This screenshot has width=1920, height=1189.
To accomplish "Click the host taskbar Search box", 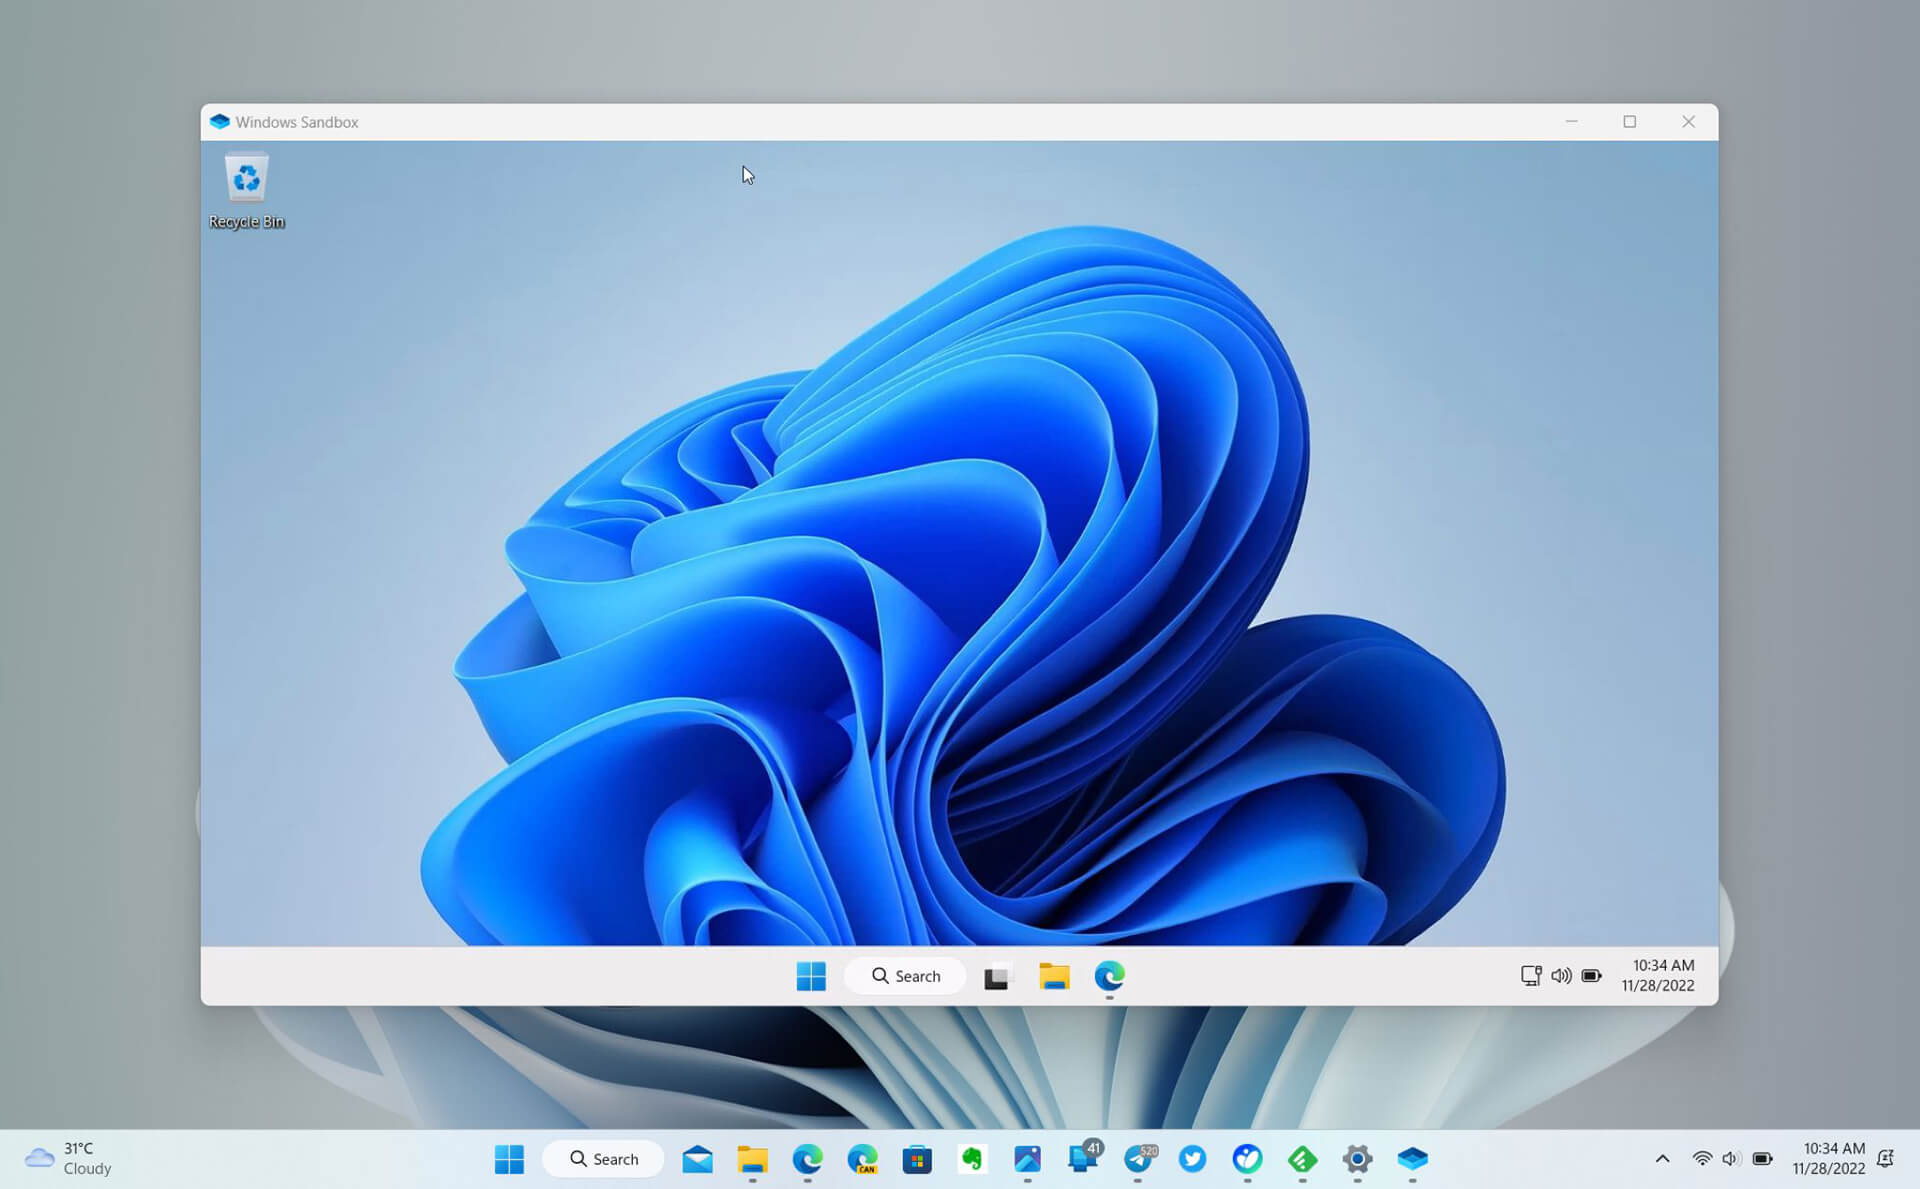I will click(x=604, y=1159).
